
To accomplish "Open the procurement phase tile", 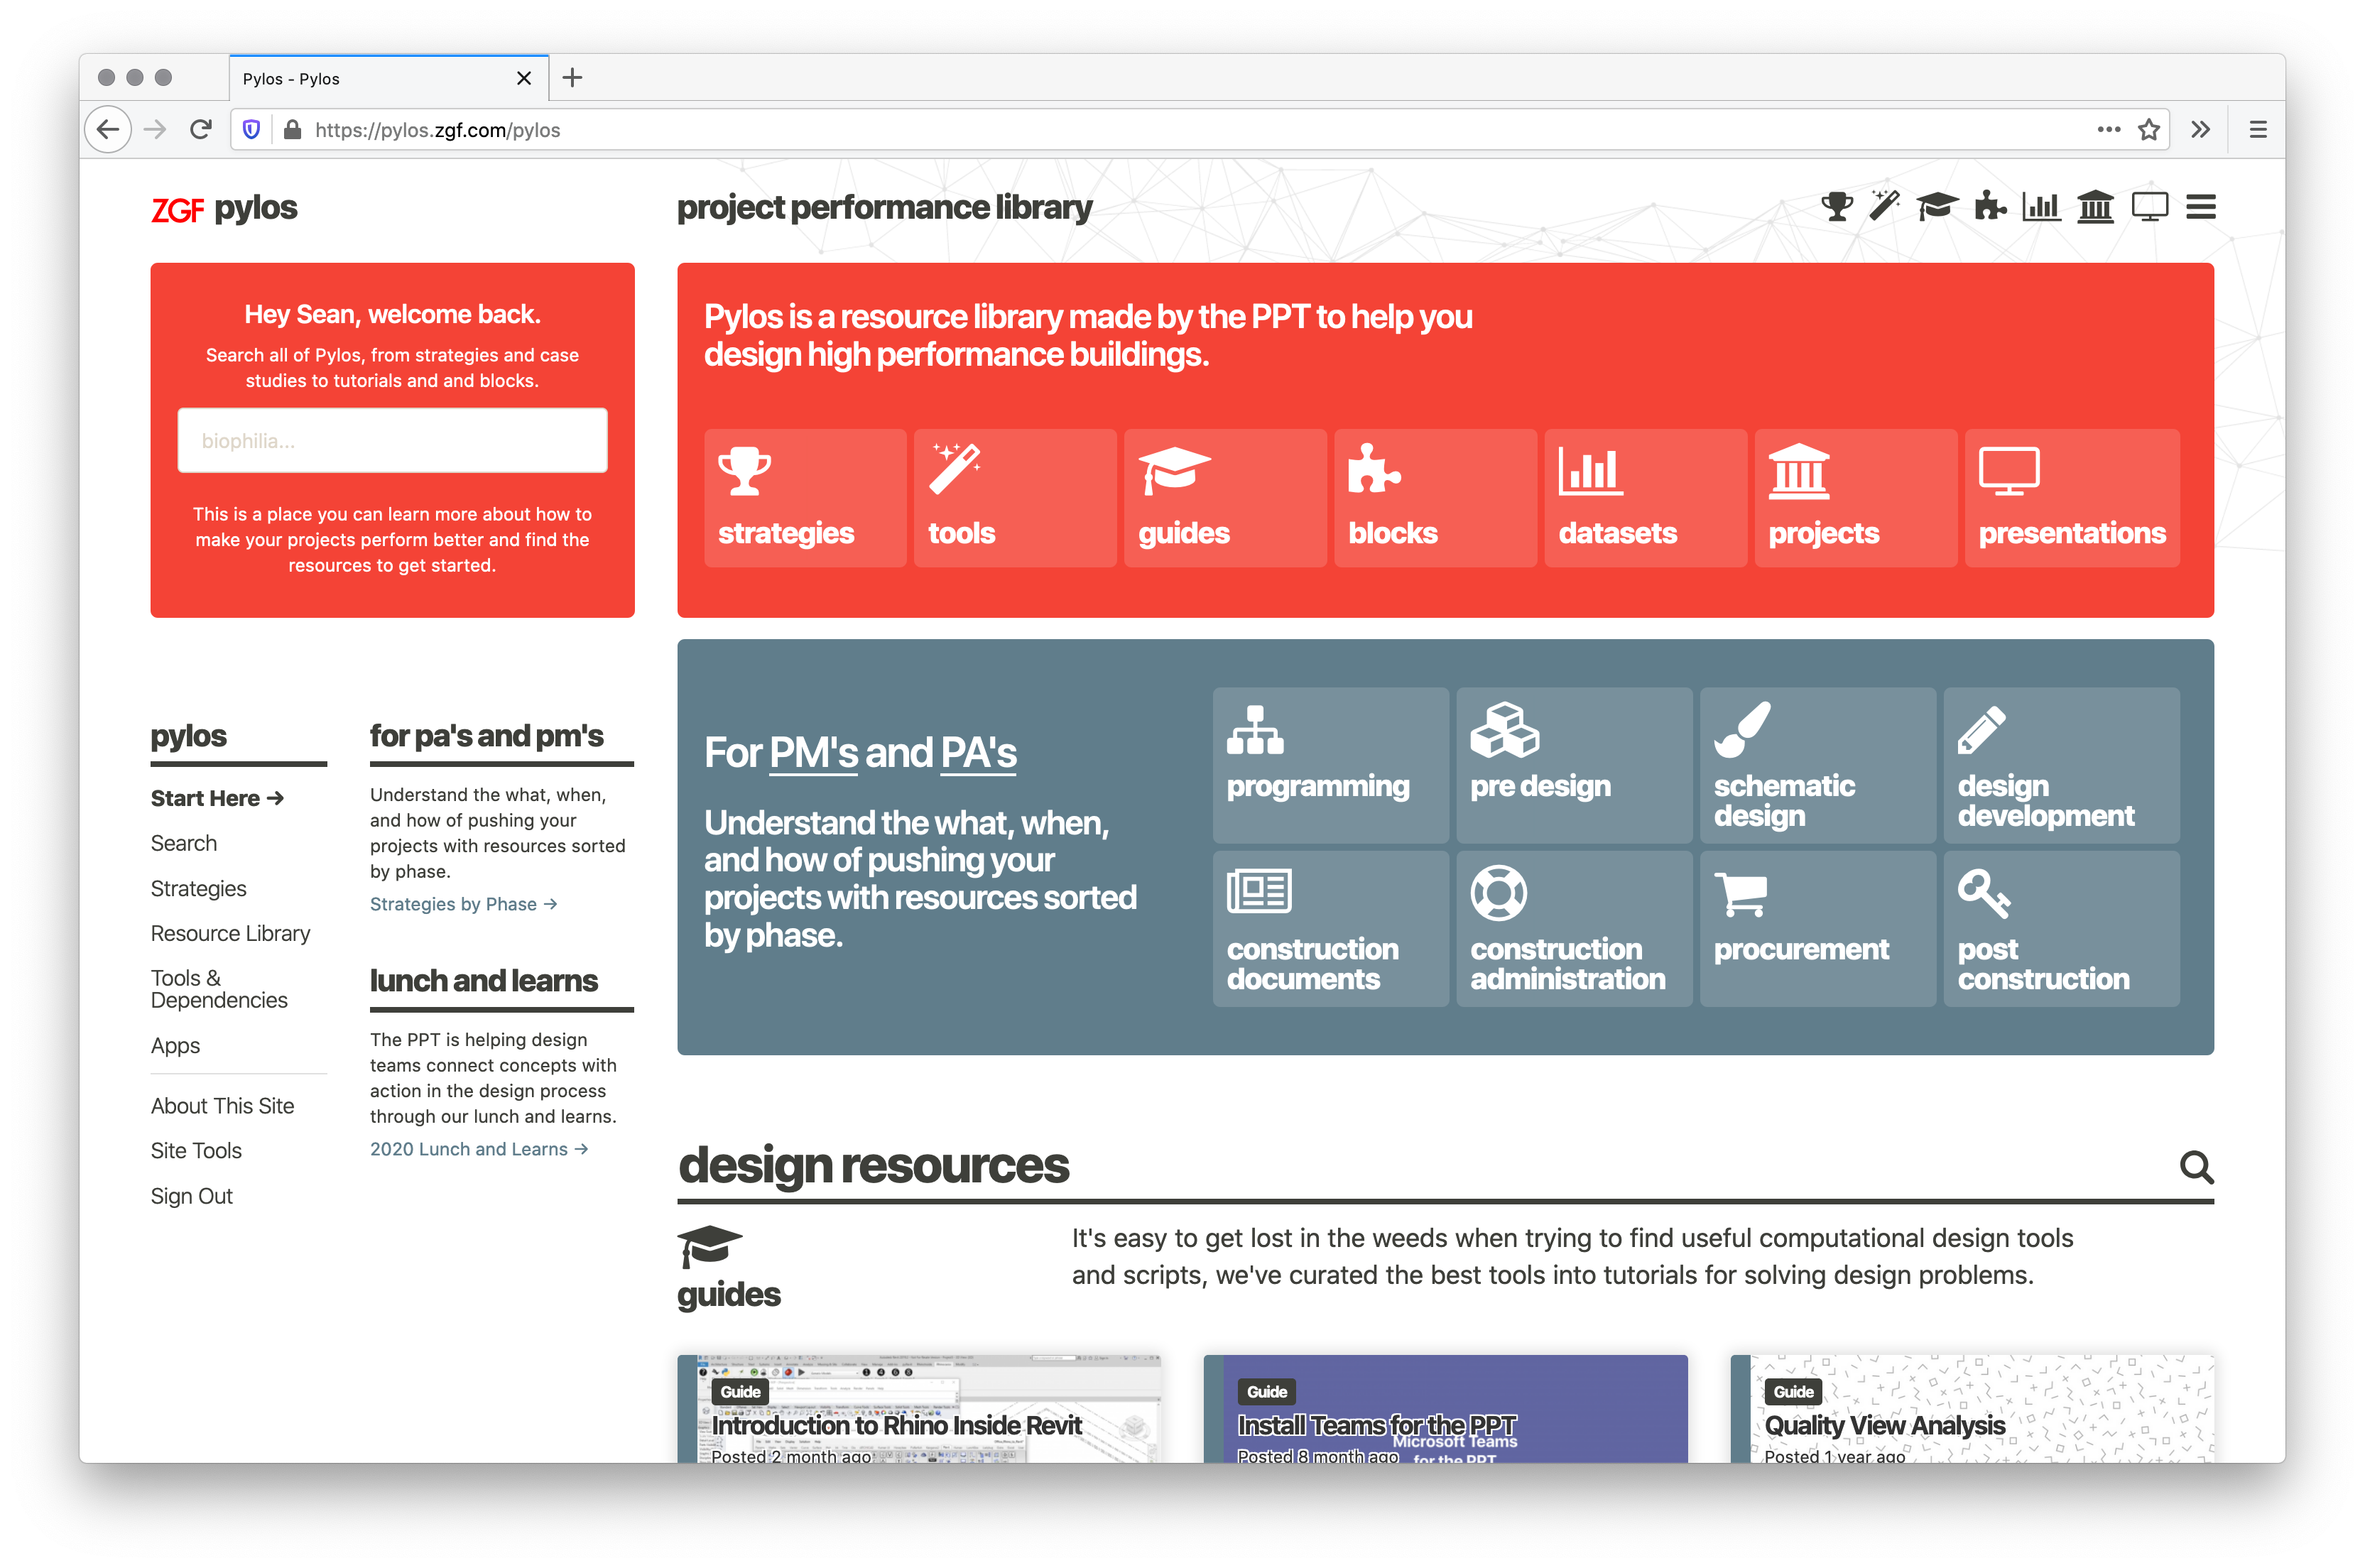I will coord(1817,928).
